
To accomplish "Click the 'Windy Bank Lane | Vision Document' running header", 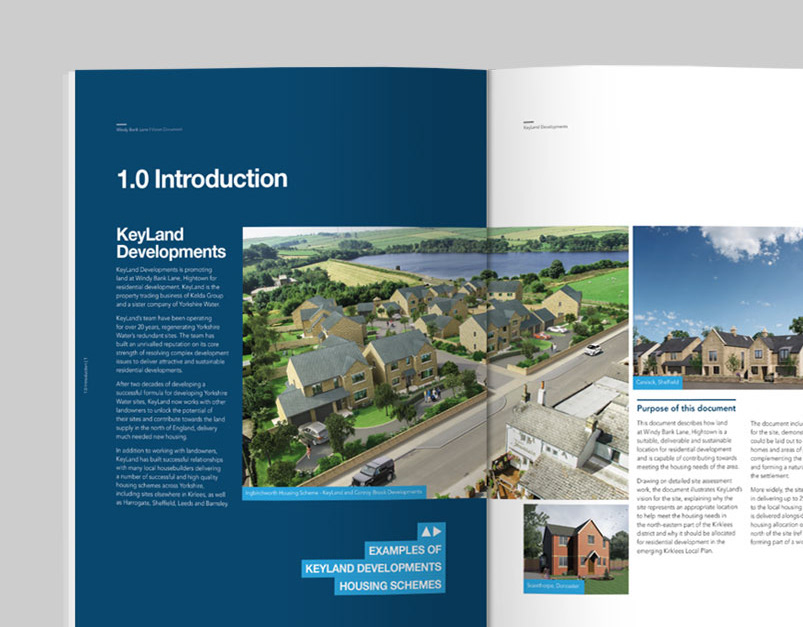I will click(x=149, y=130).
